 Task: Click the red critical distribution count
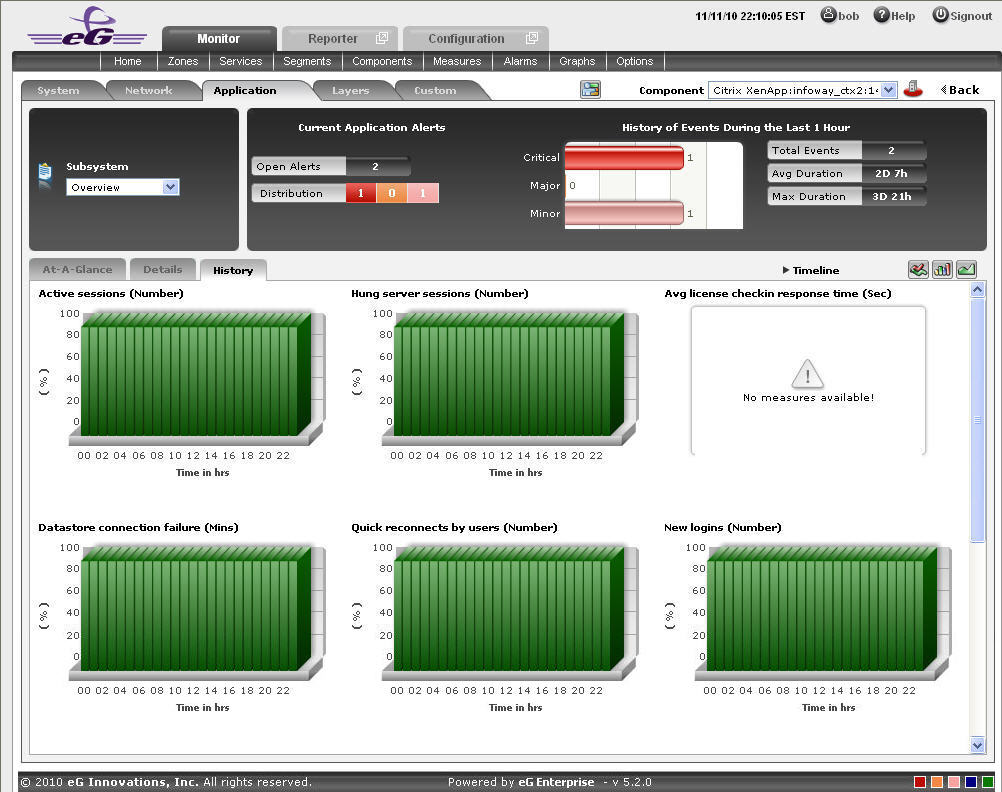click(361, 193)
